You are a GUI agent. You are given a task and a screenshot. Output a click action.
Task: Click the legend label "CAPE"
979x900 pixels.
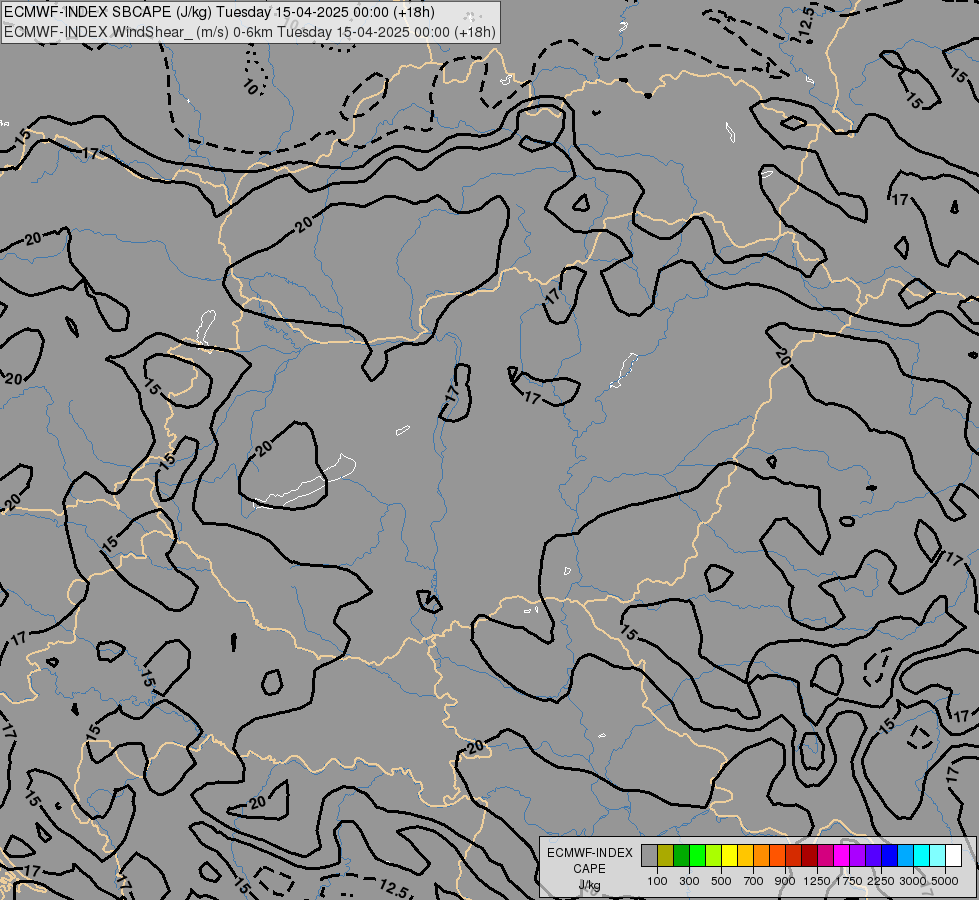click(x=589, y=869)
